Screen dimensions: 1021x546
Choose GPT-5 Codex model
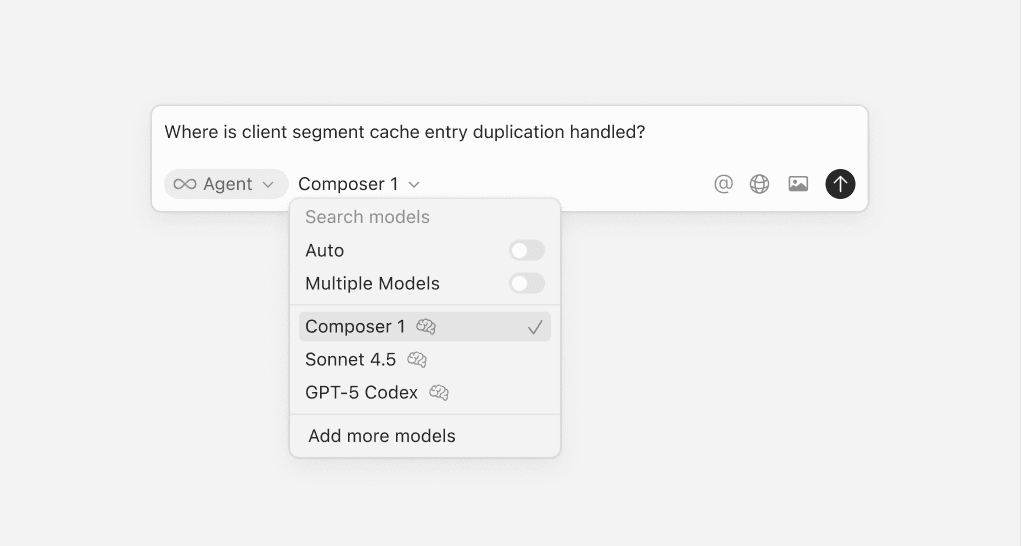point(361,393)
